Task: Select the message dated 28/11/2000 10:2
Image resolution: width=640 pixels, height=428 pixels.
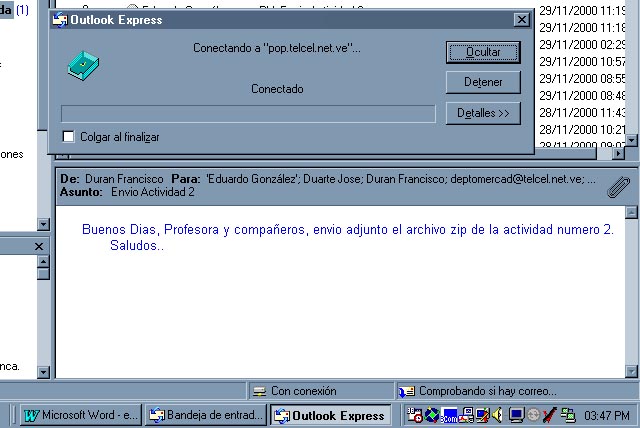Action: tap(582, 130)
